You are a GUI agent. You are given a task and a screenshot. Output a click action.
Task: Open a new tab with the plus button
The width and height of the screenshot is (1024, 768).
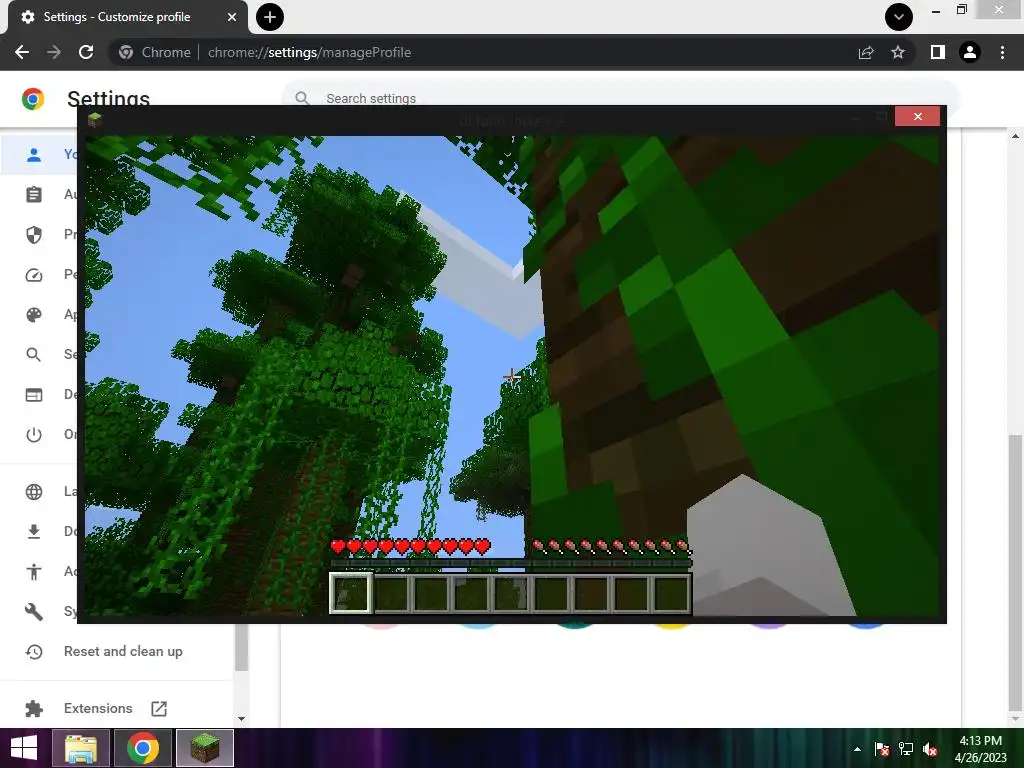click(270, 17)
